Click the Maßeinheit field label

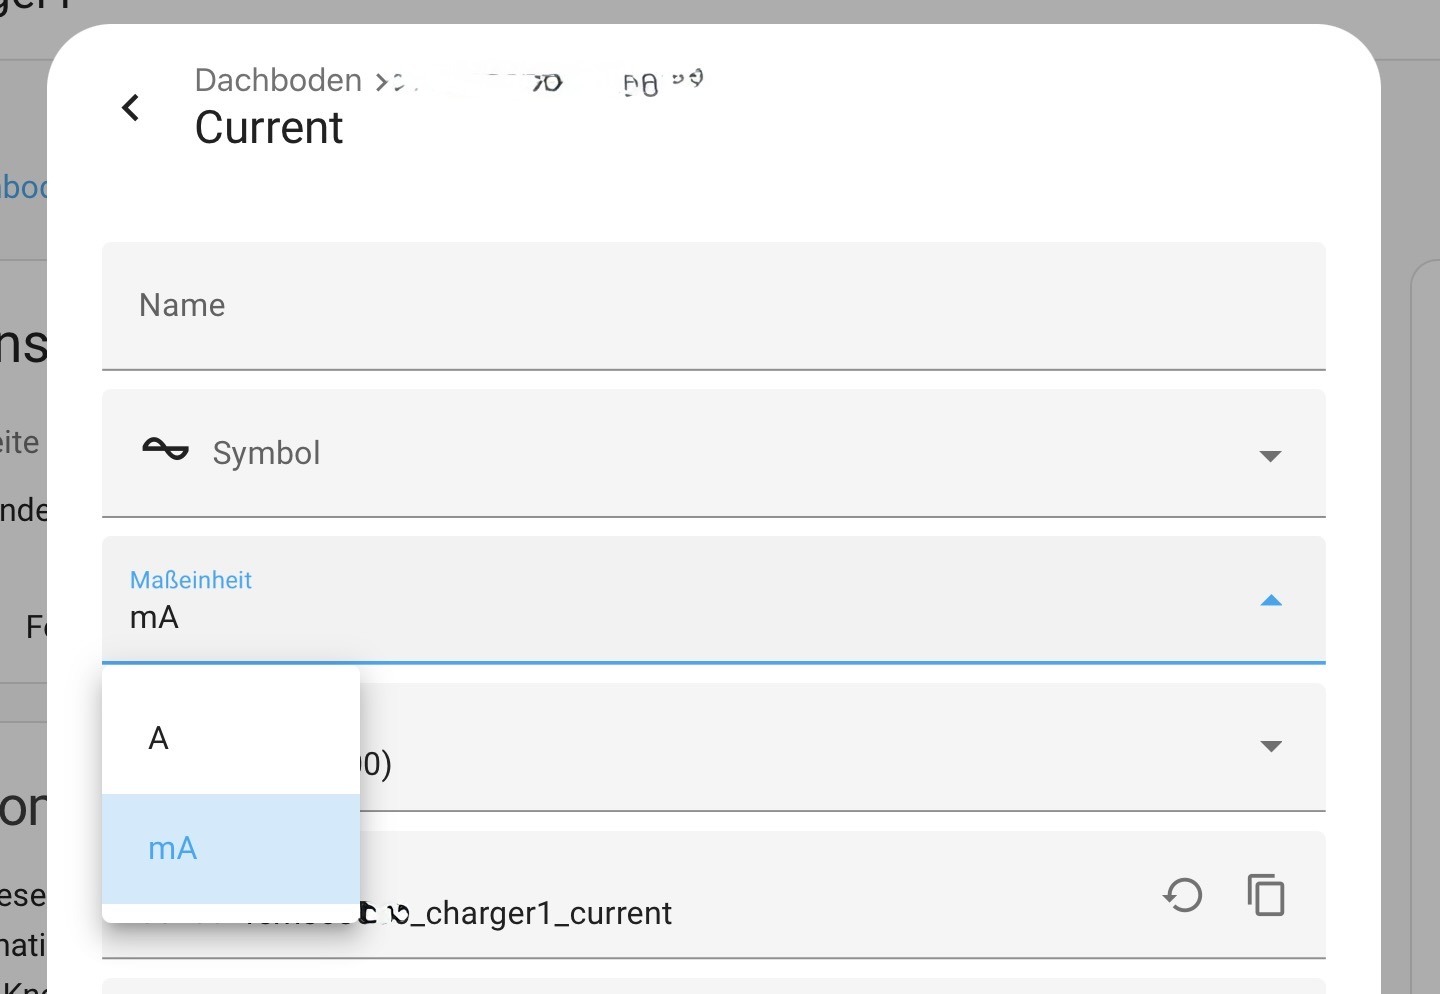click(x=191, y=580)
